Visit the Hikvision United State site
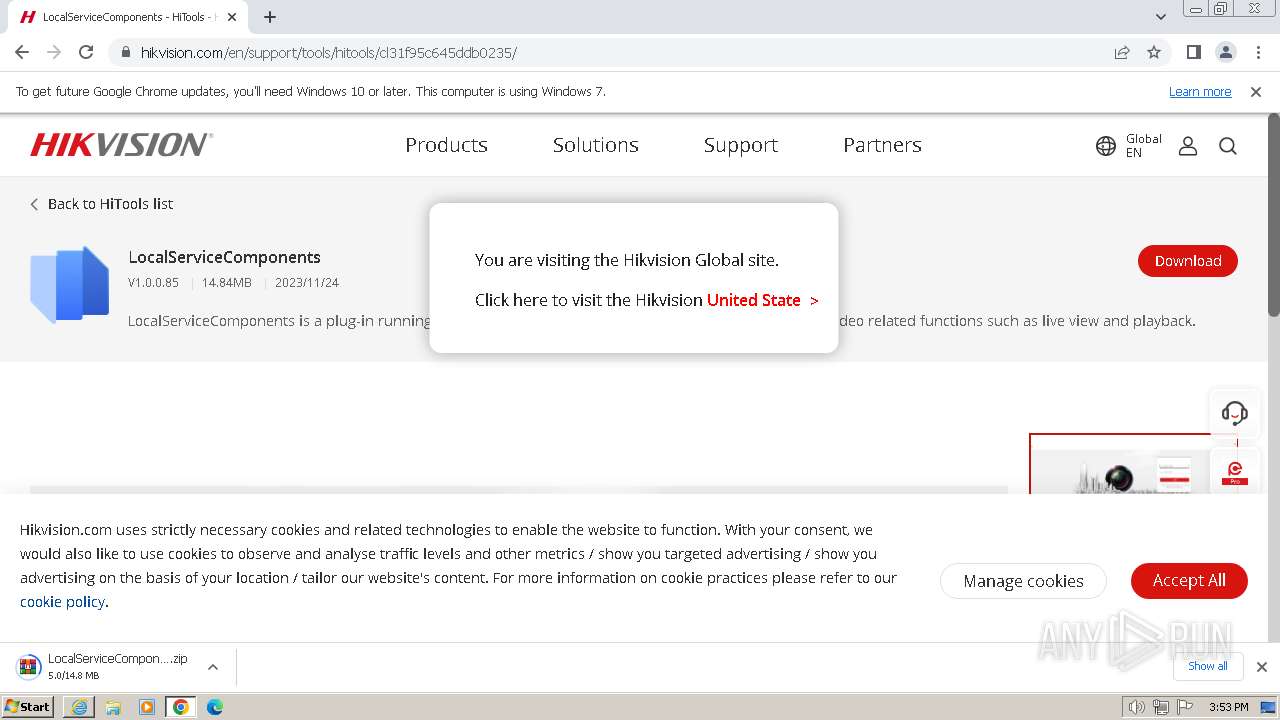The image size is (1280, 720). click(x=762, y=300)
